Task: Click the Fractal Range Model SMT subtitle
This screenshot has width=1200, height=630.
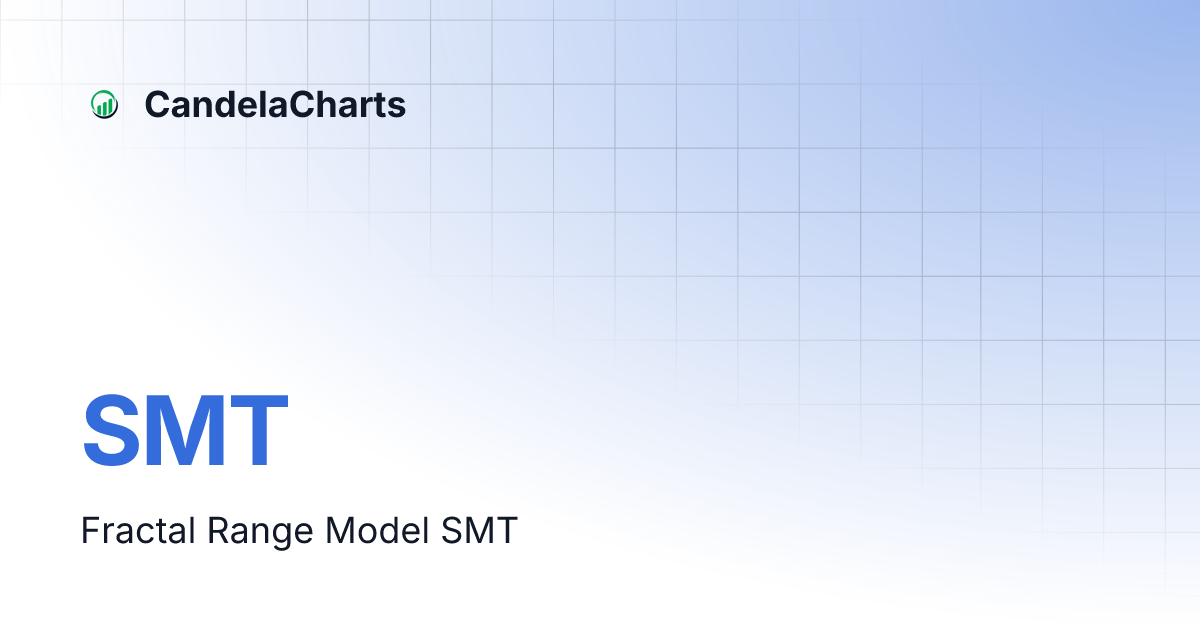Action: click(x=299, y=531)
